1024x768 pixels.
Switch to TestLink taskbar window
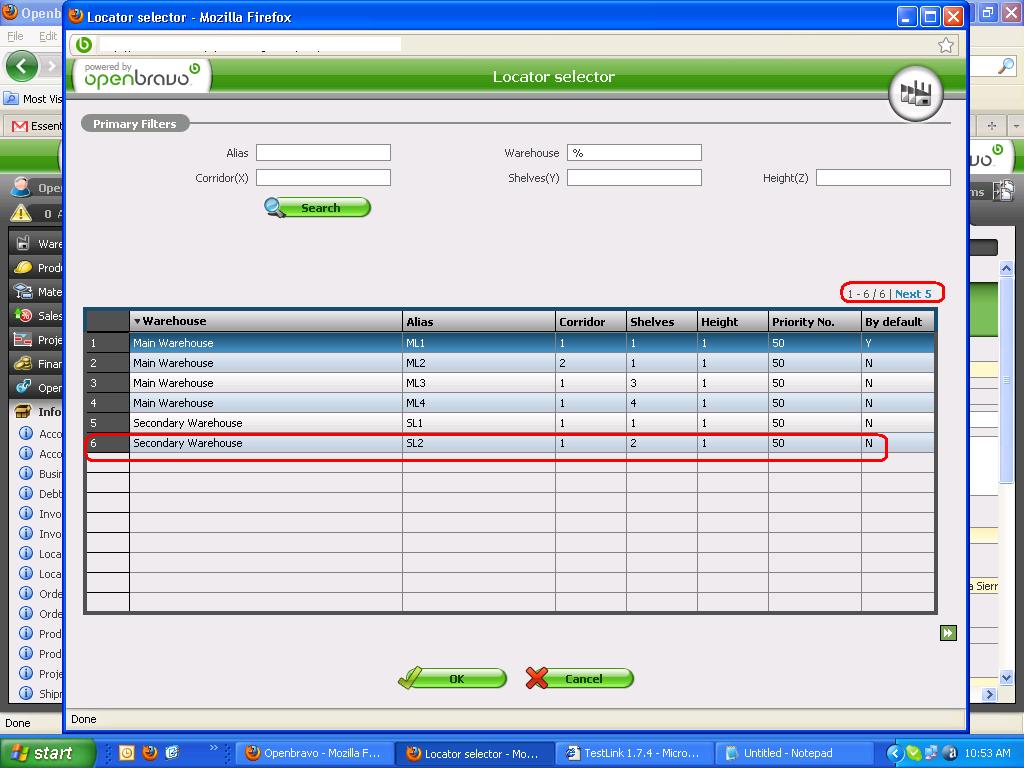pos(632,753)
